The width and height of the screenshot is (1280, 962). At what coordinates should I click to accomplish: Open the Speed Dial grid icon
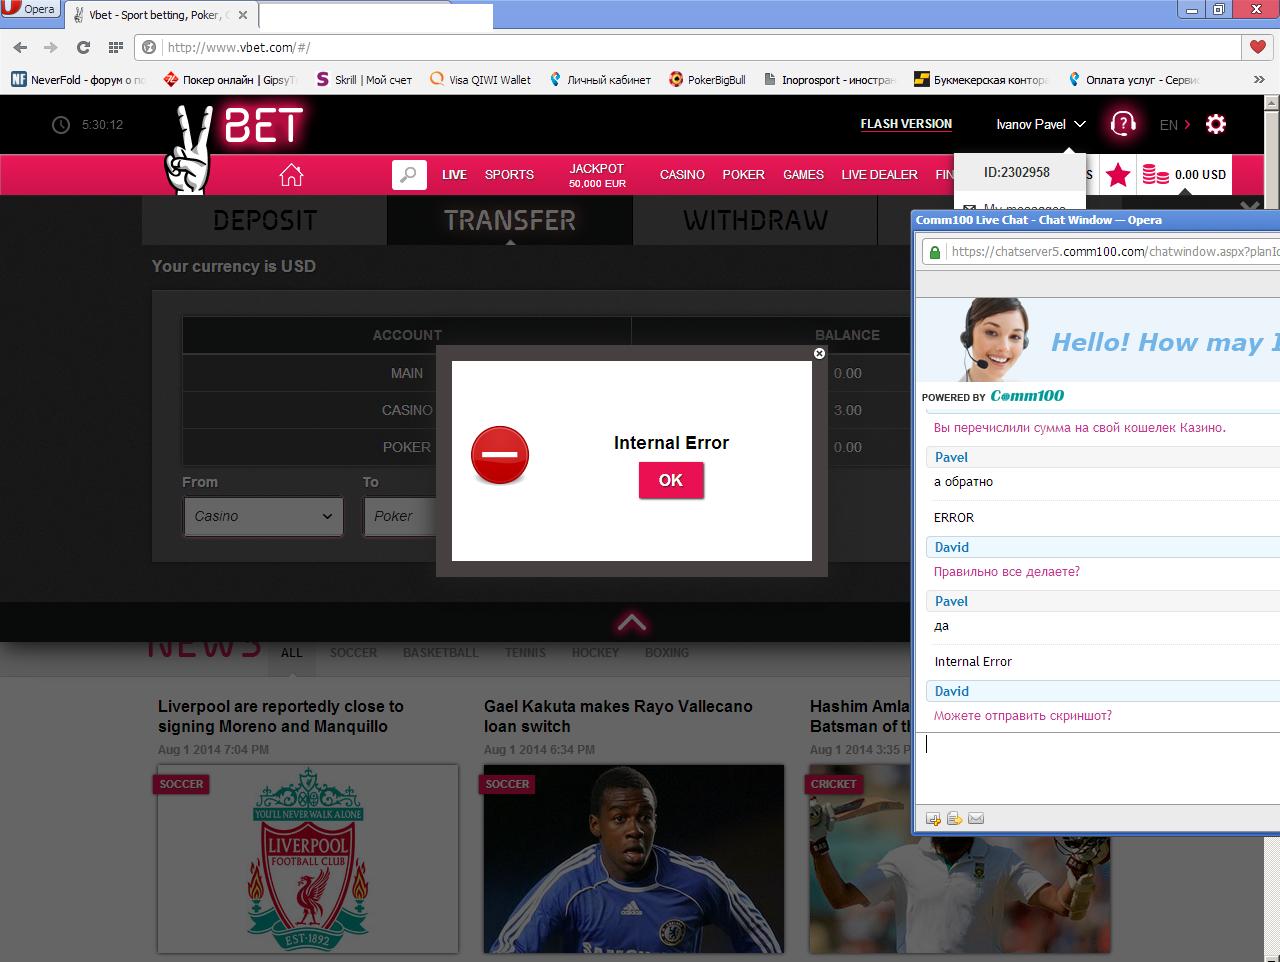coord(115,47)
